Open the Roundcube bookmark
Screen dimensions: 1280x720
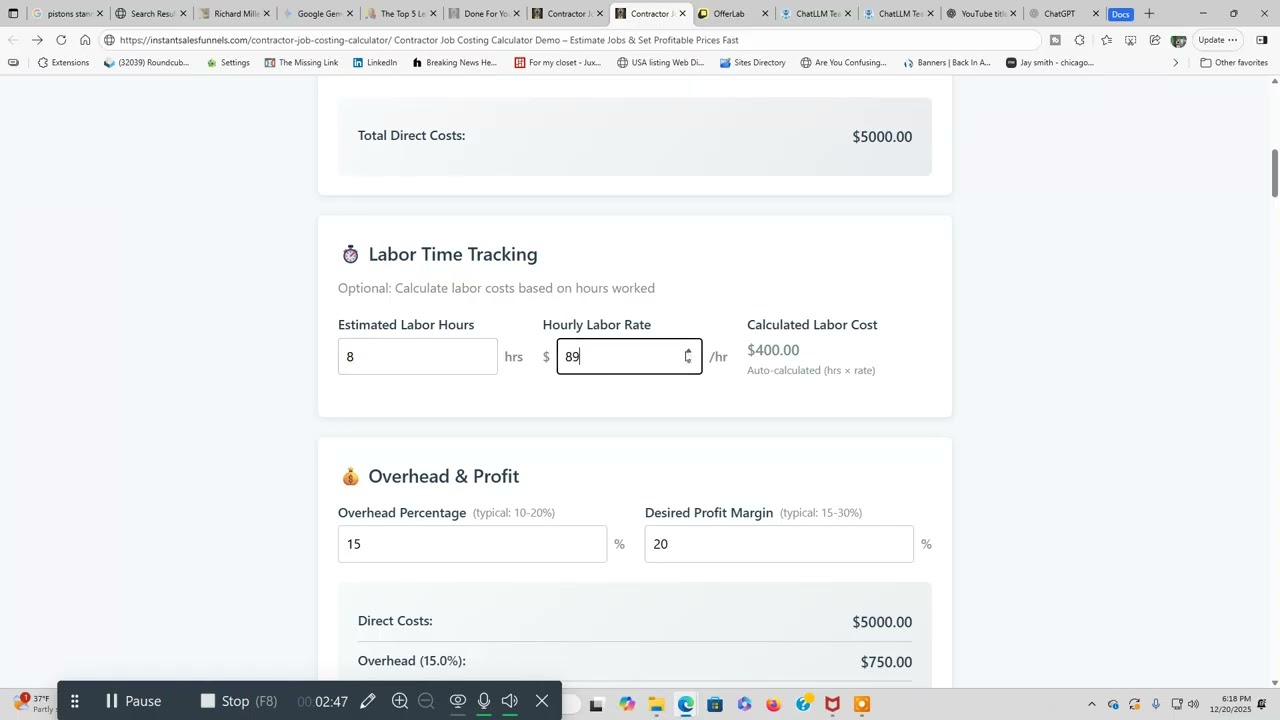pyautogui.click(x=146, y=62)
